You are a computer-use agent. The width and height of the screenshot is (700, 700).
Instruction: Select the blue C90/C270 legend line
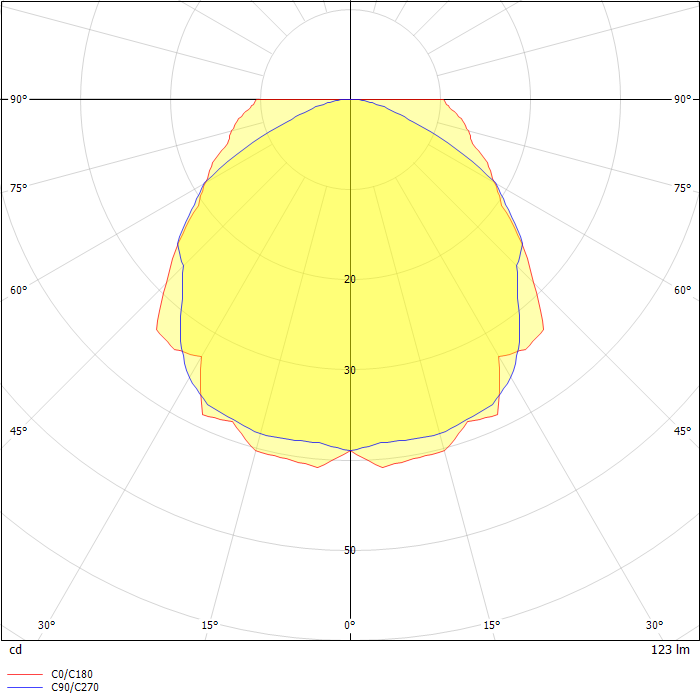pos(25,688)
